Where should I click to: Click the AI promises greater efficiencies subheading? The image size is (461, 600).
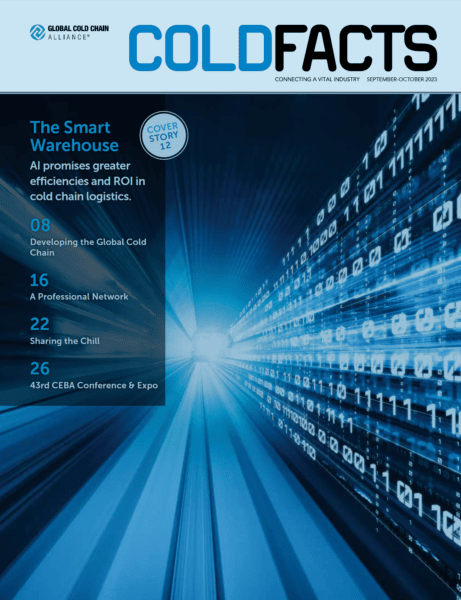click(88, 181)
